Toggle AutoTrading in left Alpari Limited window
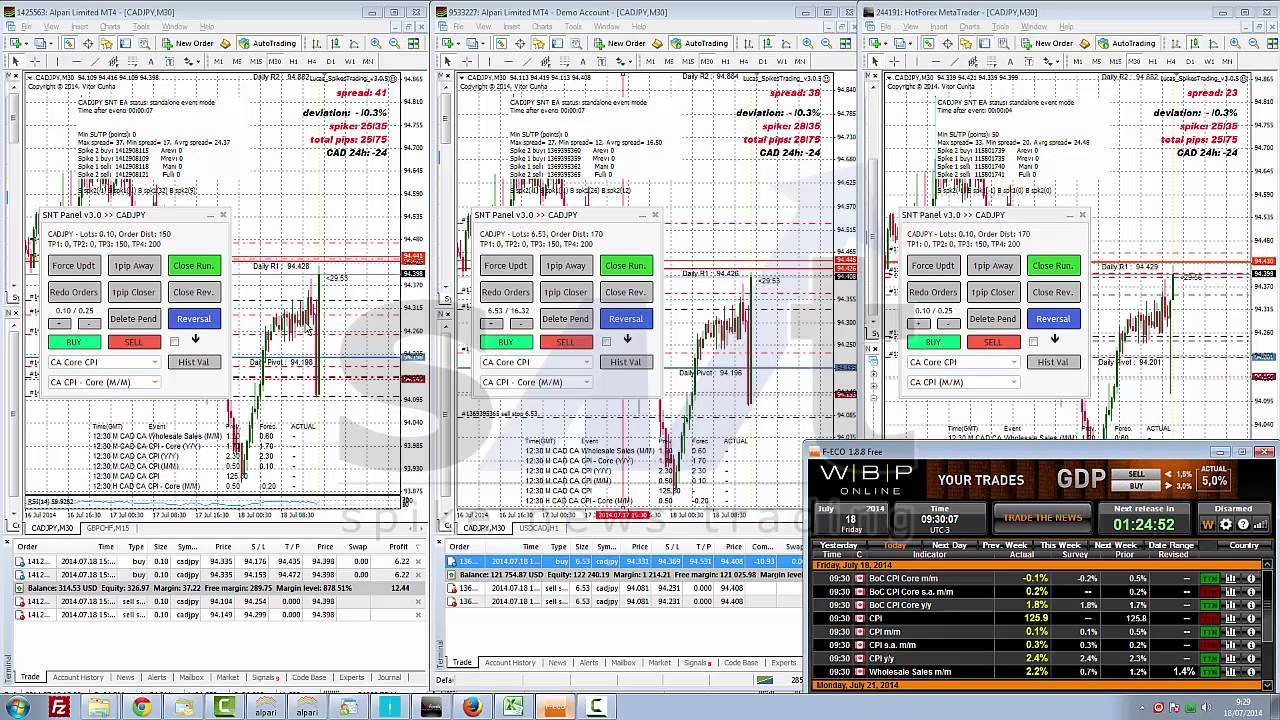 click(266, 43)
